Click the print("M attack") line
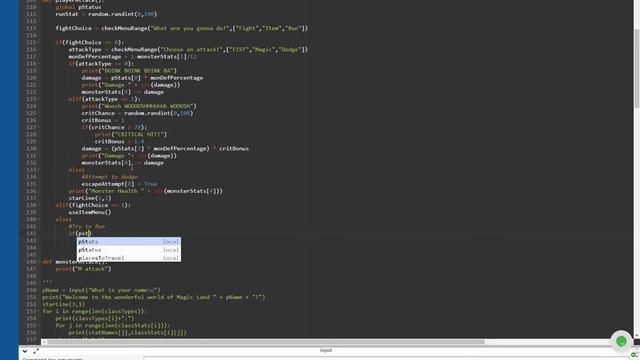640x360 pixels. coord(83,269)
